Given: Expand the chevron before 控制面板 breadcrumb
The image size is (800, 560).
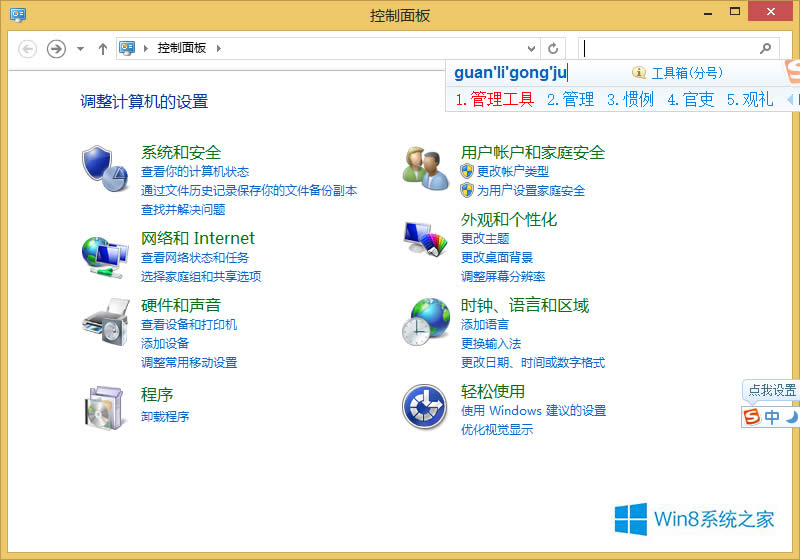Looking at the screenshot, I should [x=146, y=48].
